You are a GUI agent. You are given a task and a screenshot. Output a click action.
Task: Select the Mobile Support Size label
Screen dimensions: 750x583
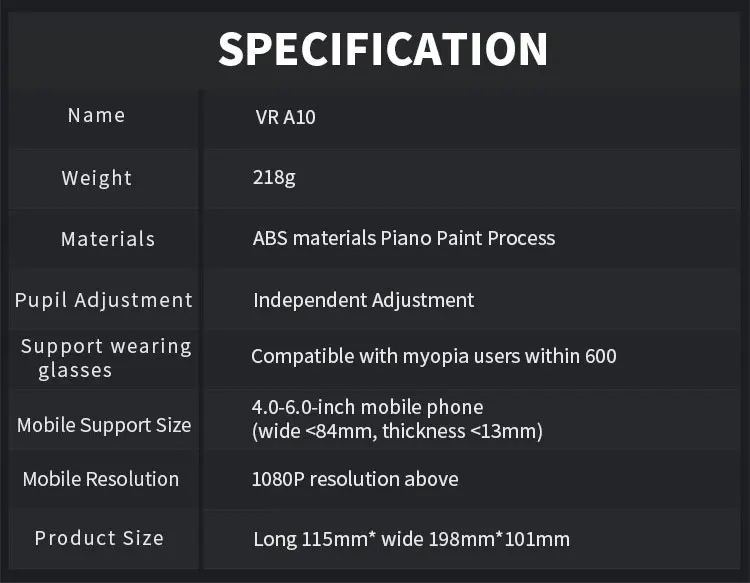click(x=104, y=425)
